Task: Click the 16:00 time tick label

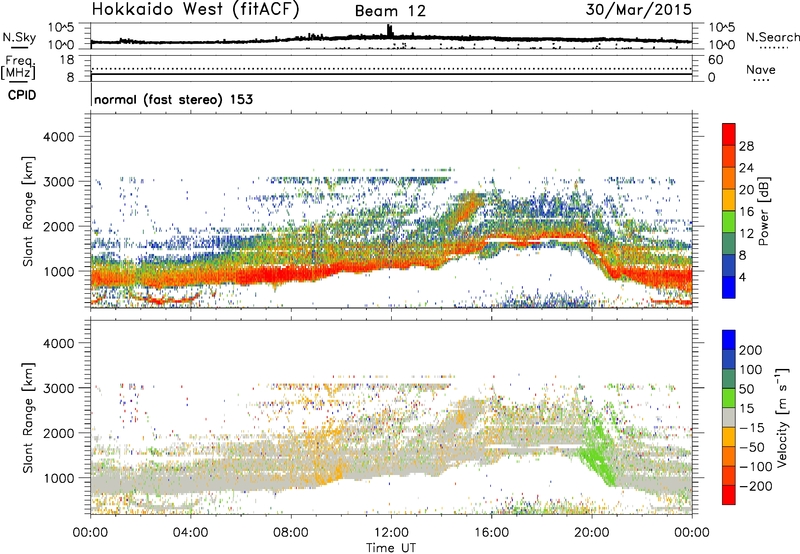Action: point(491,533)
